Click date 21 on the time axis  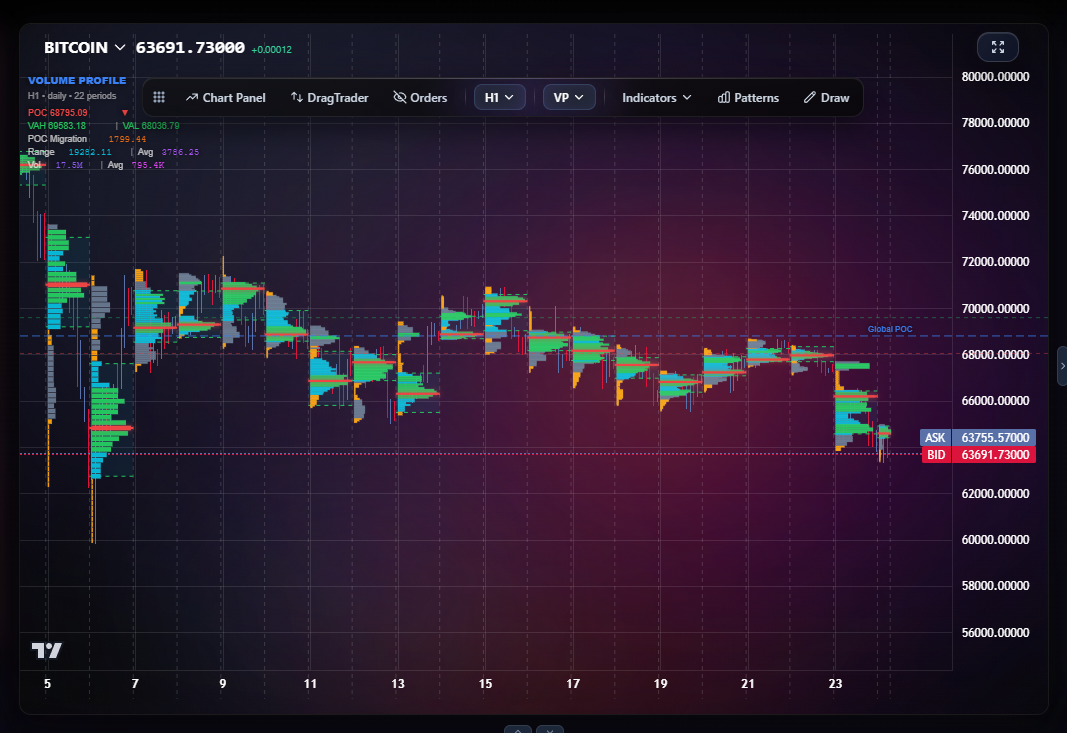pyautogui.click(x=748, y=684)
